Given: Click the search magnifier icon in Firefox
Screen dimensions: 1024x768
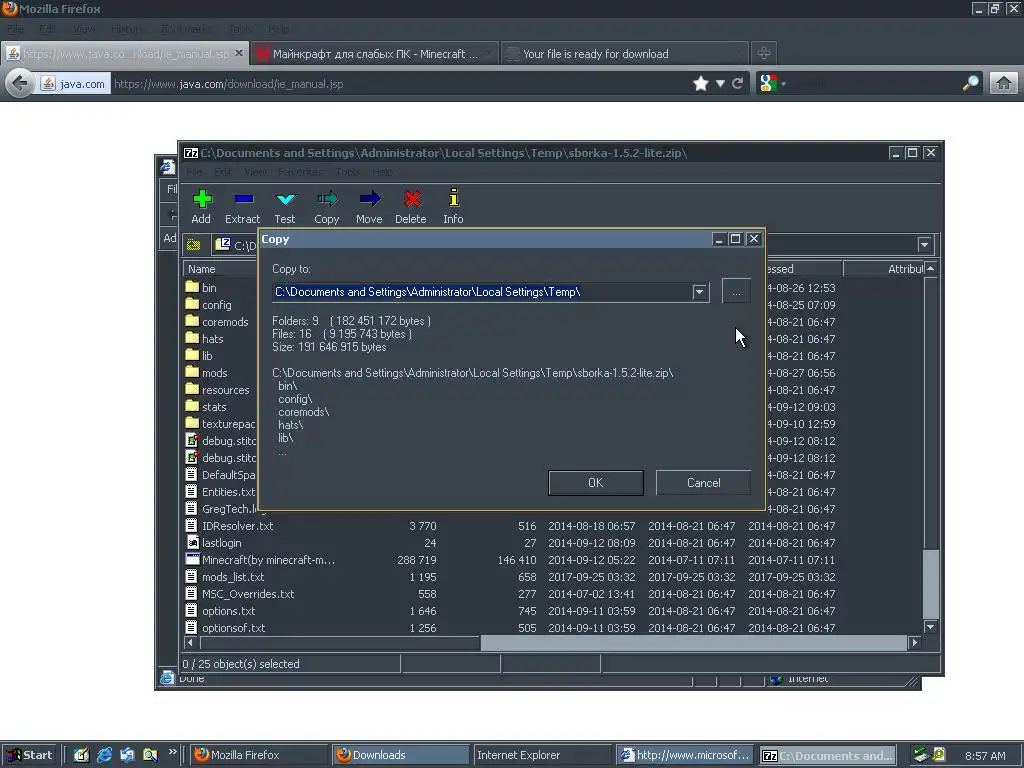Looking at the screenshot, I should (970, 83).
